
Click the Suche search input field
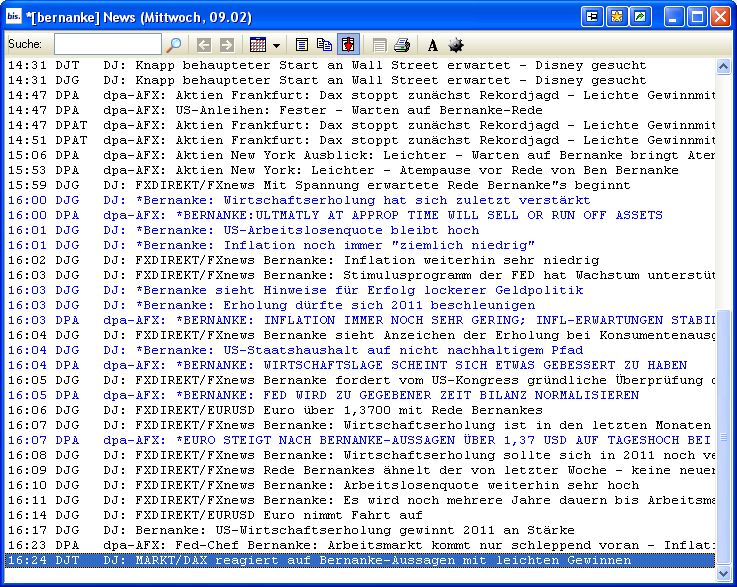108,44
